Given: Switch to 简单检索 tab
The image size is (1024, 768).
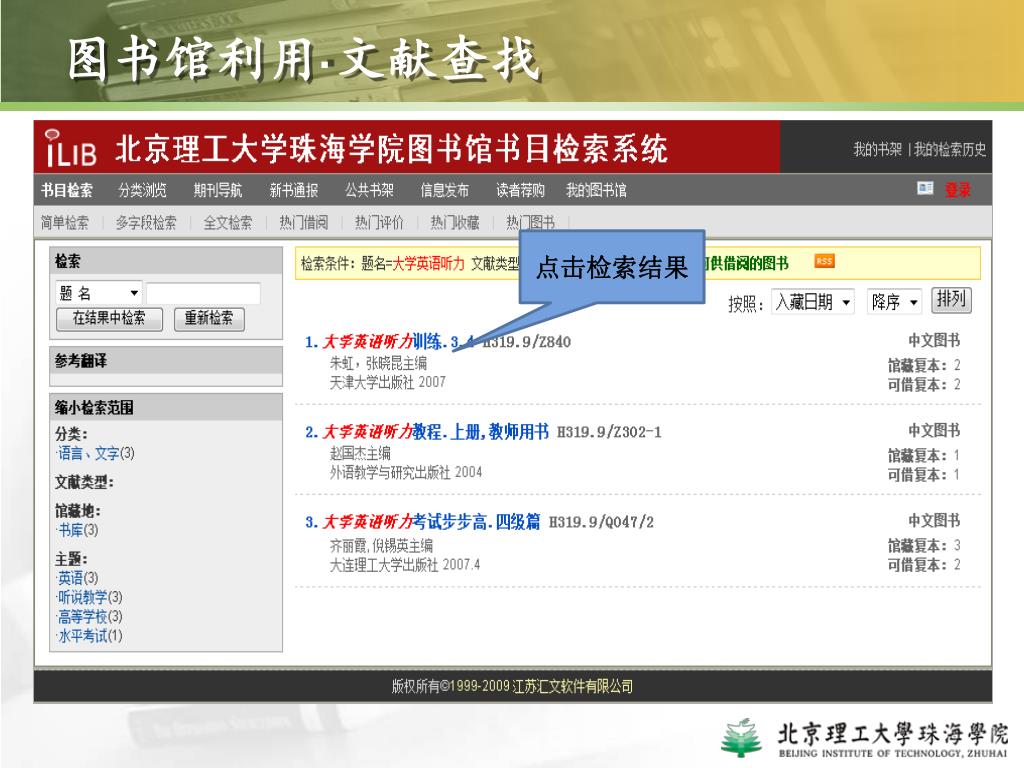Looking at the screenshot, I should click(x=65, y=223).
